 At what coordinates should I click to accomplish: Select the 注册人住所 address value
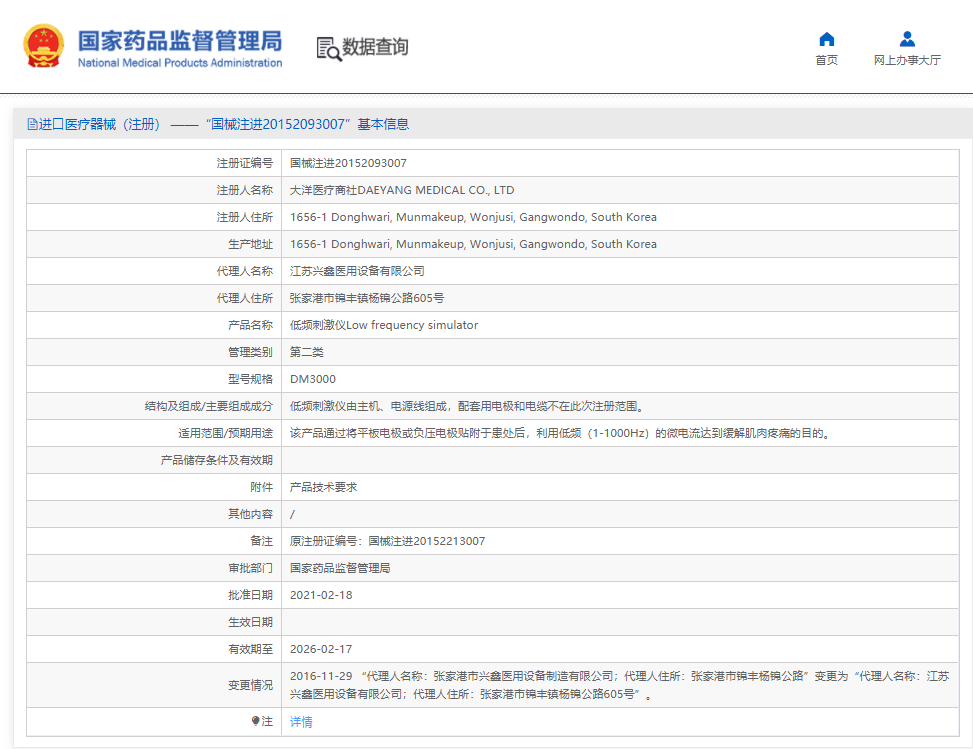[473, 217]
